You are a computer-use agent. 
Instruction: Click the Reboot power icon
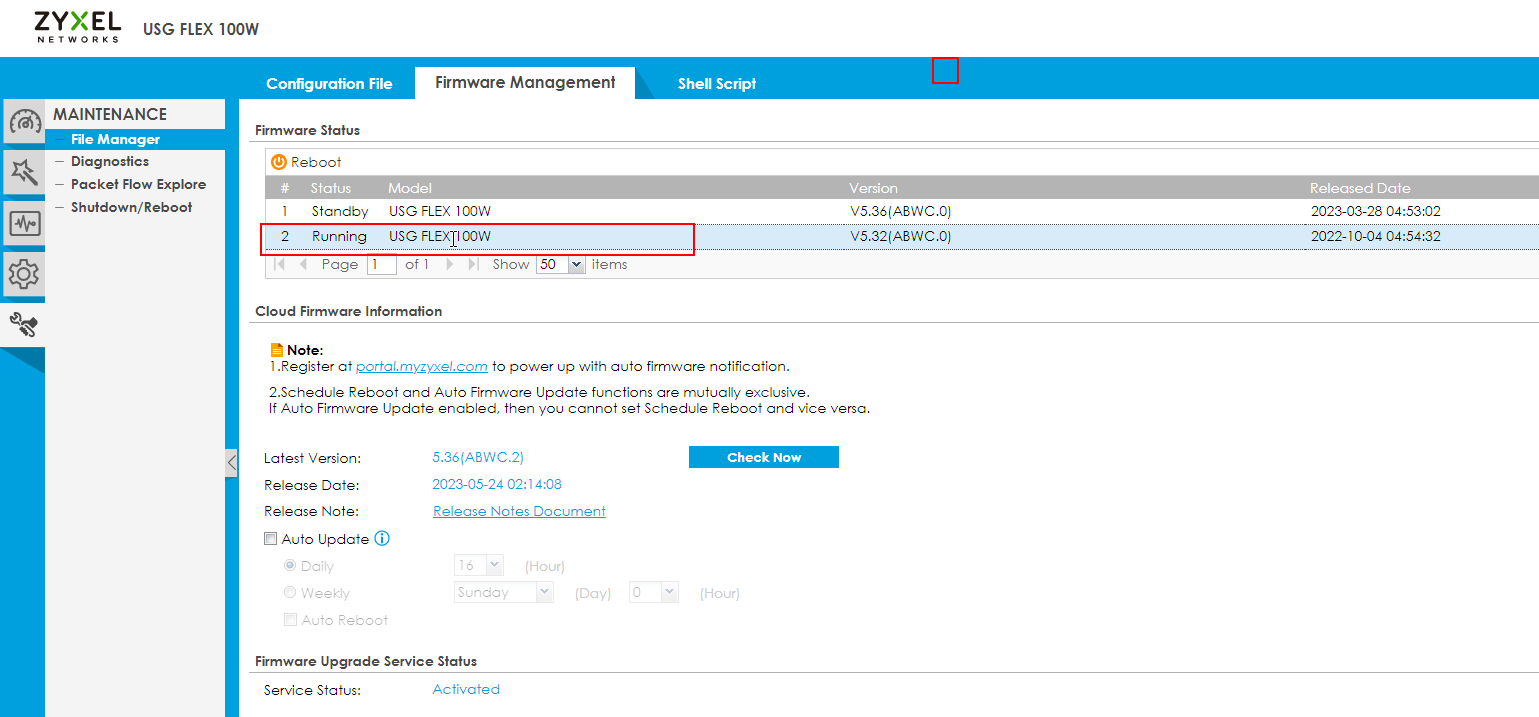(279, 162)
